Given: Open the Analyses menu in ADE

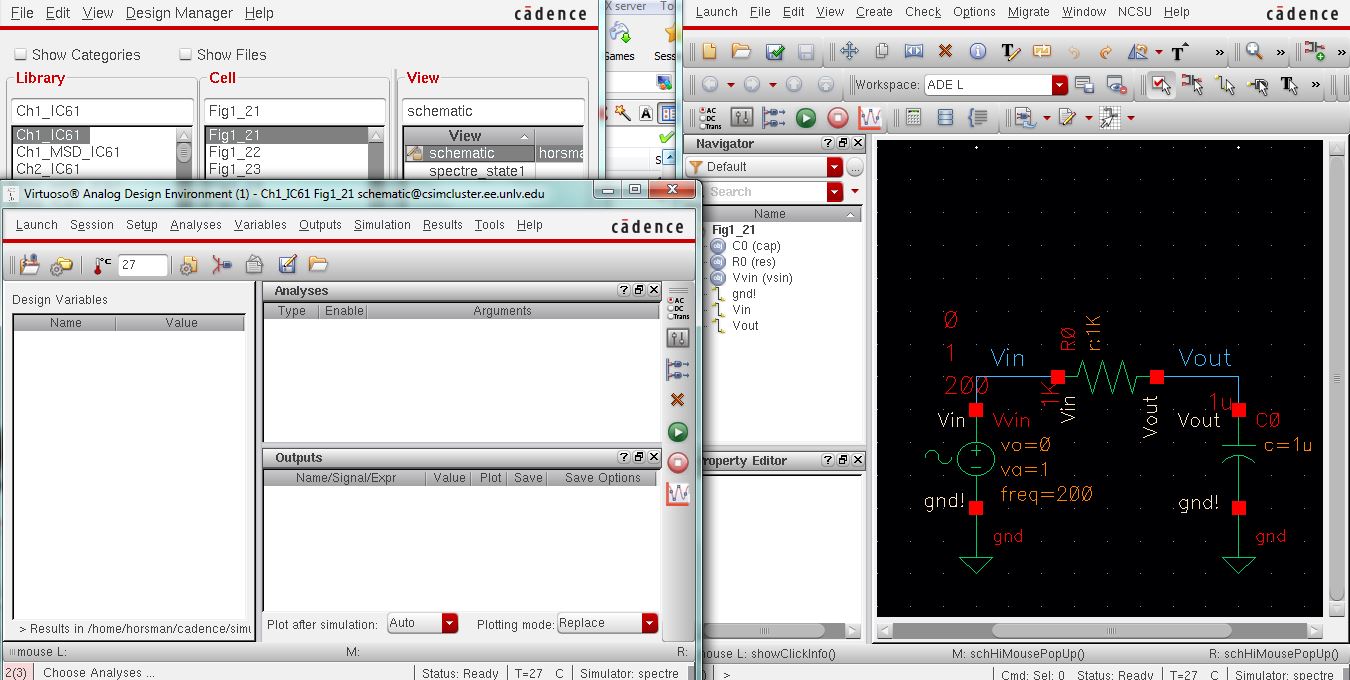Looking at the screenshot, I should pyautogui.click(x=196, y=225).
